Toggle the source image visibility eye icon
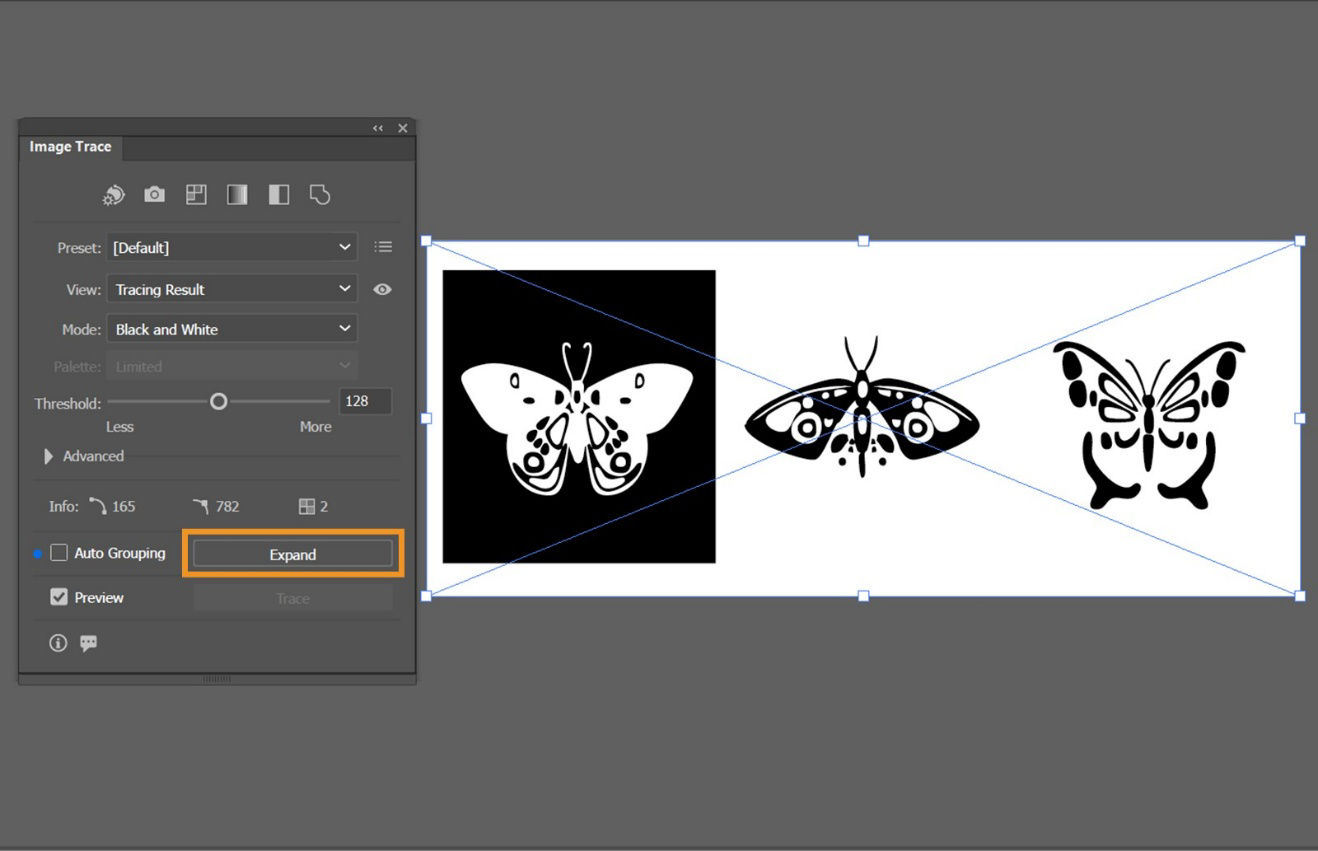The height and width of the screenshot is (851, 1318). click(x=382, y=289)
